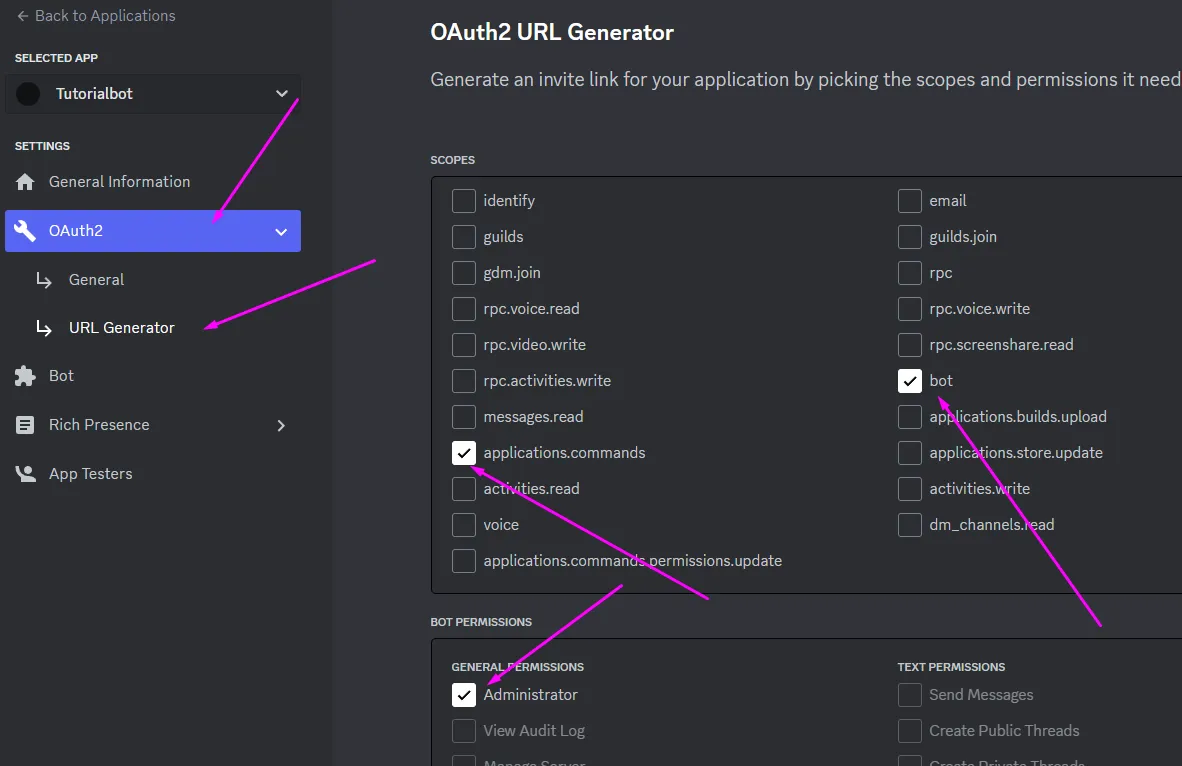Tick the voice scope checkbox
This screenshot has height=766, width=1182.
pyautogui.click(x=464, y=525)
